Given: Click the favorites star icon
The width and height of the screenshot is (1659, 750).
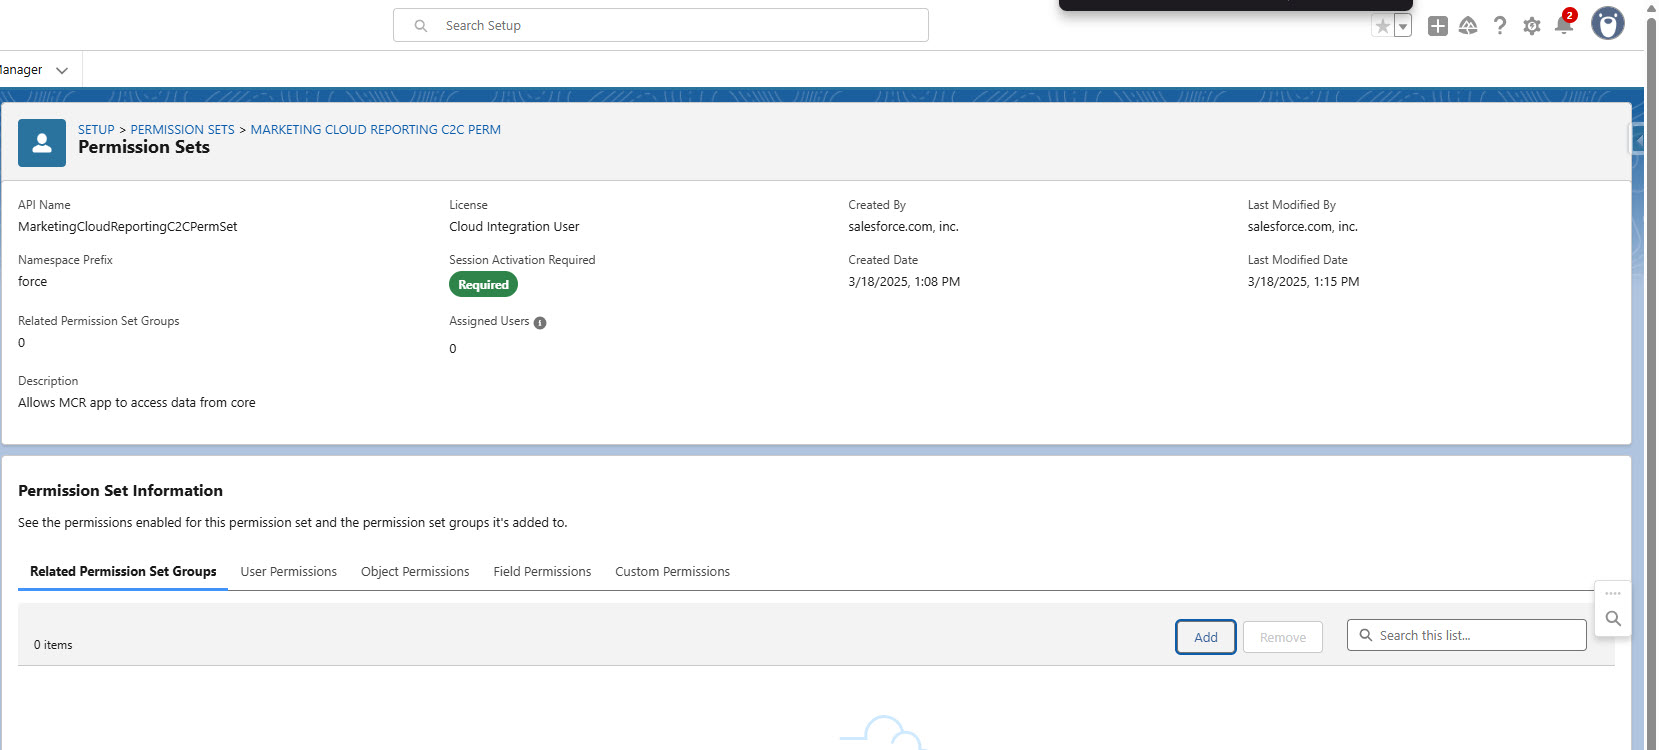Looking at the screenshot, I should pyautogui.click(x=1382, y=26).
